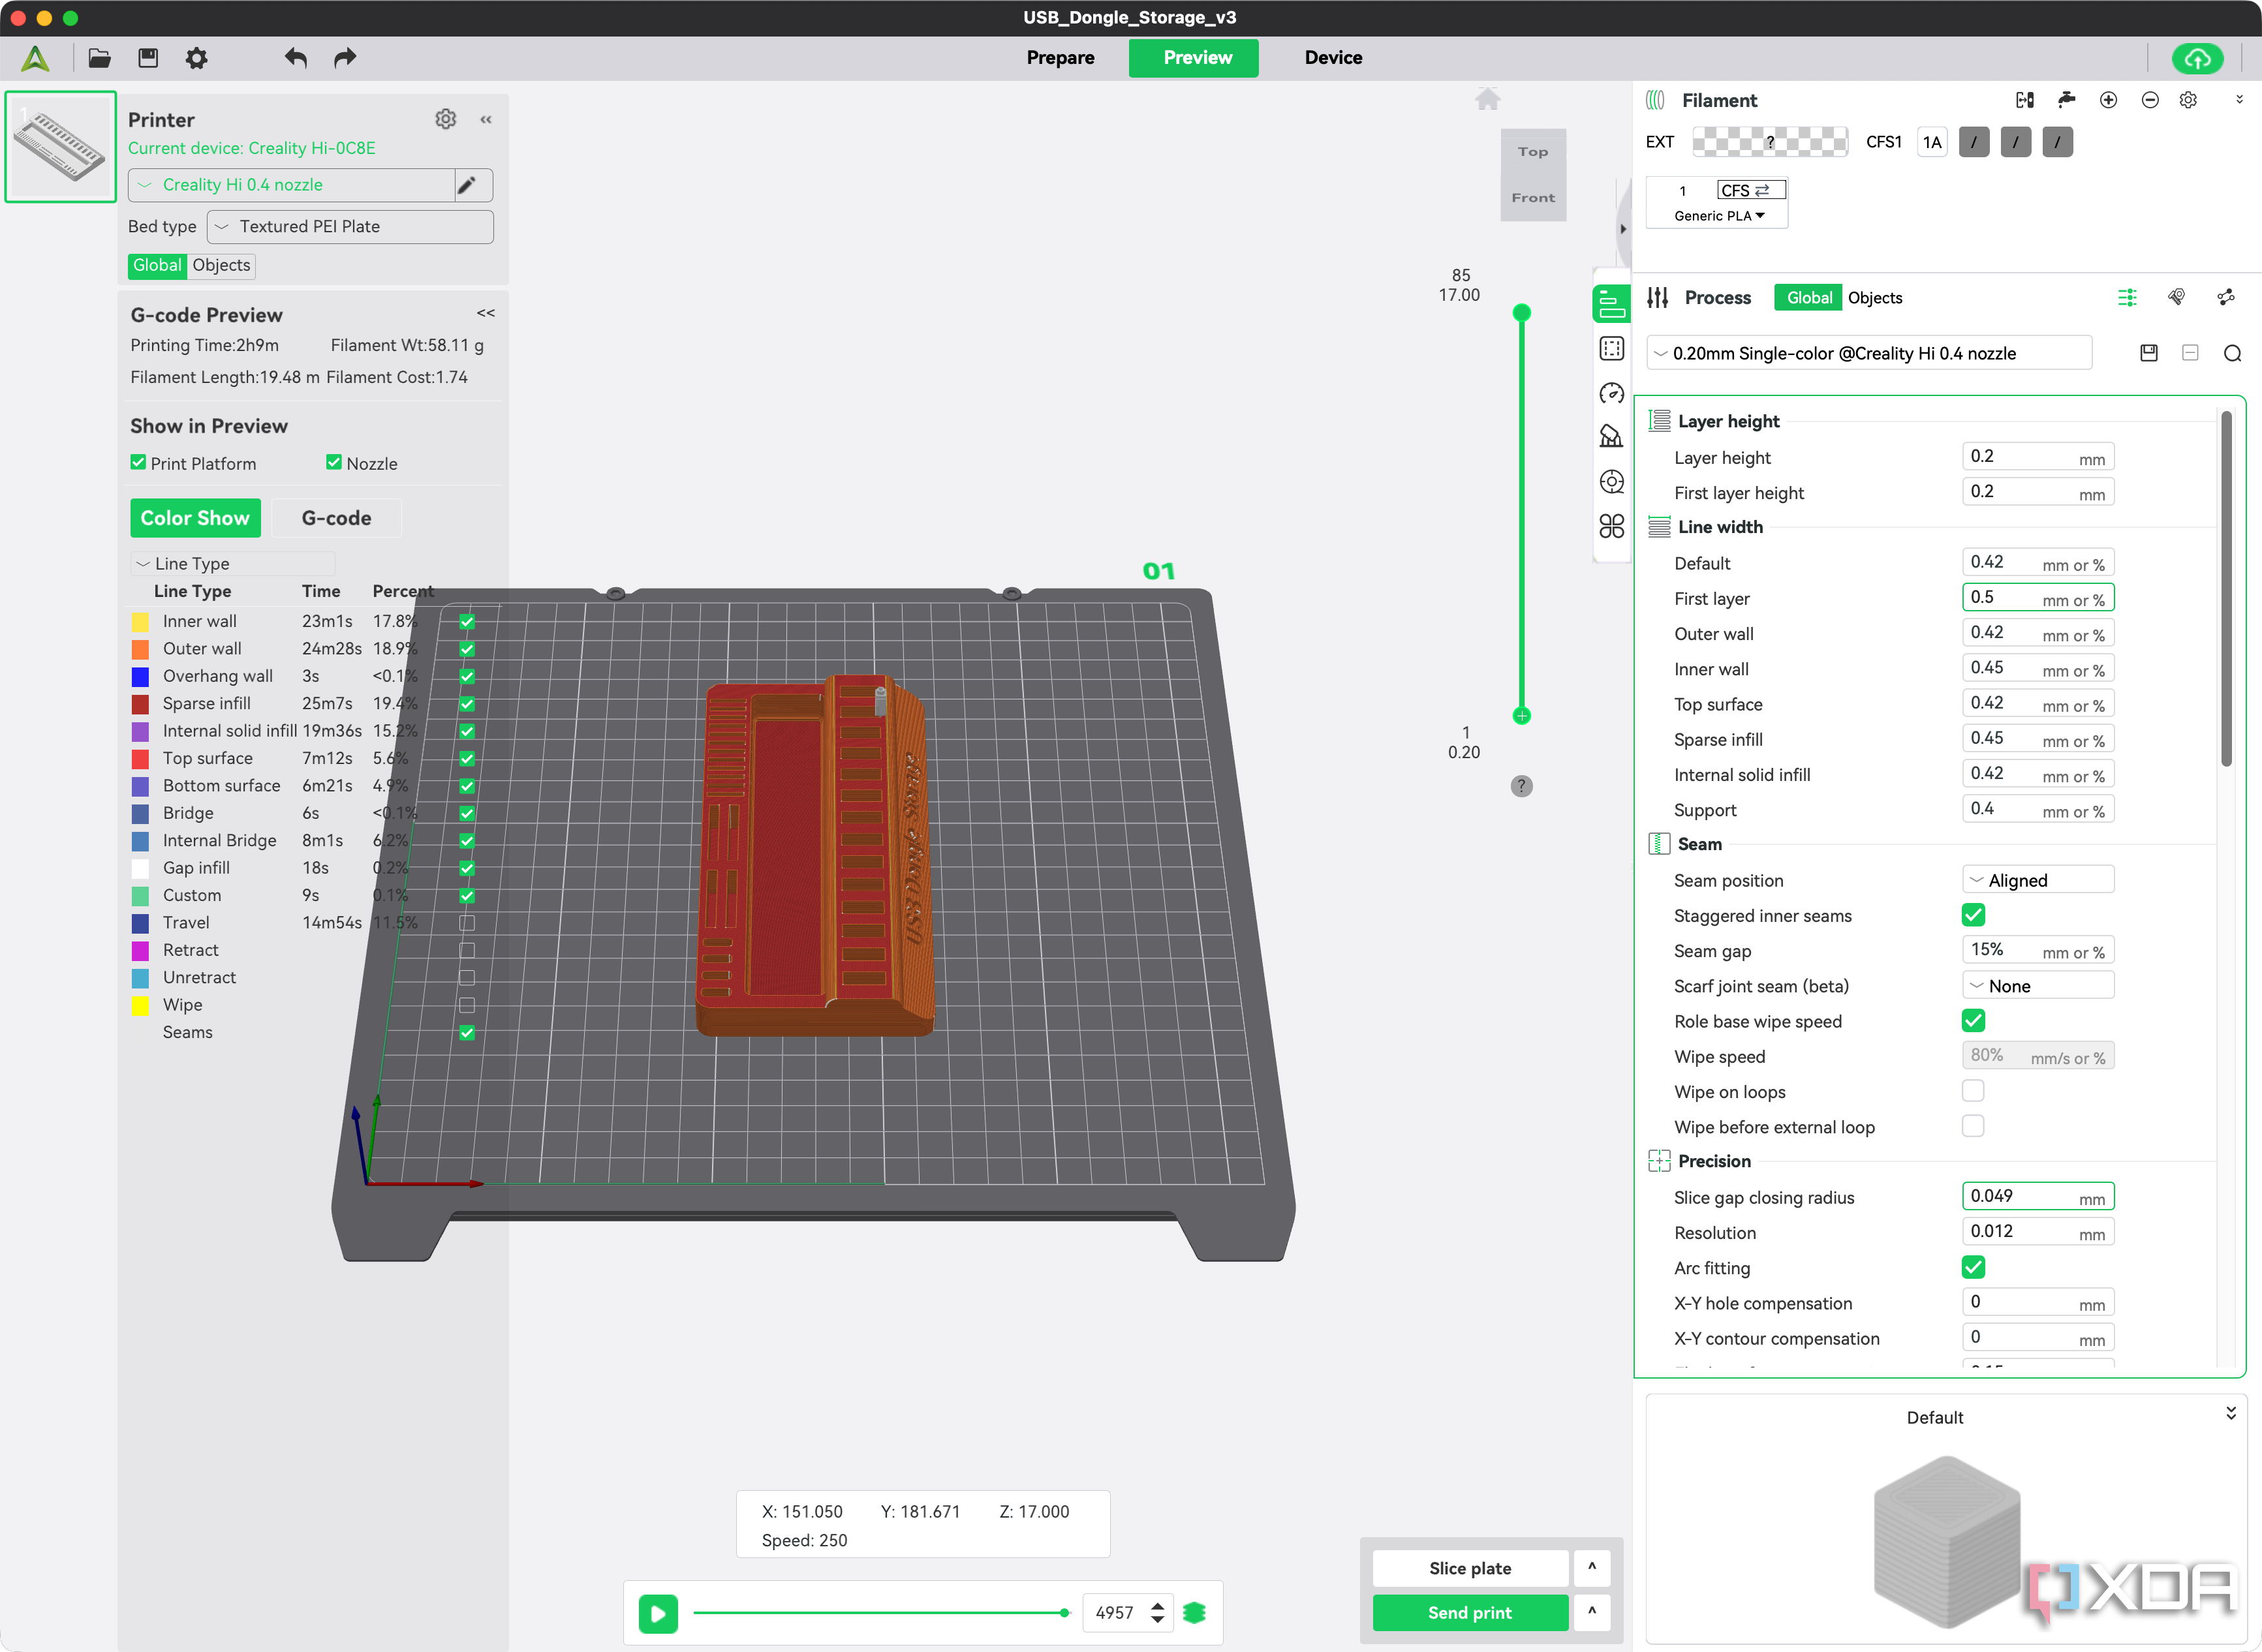Open printer settings gear icon
Viewport: 2262px width, 1652px height.
click(x=446, y=119)
